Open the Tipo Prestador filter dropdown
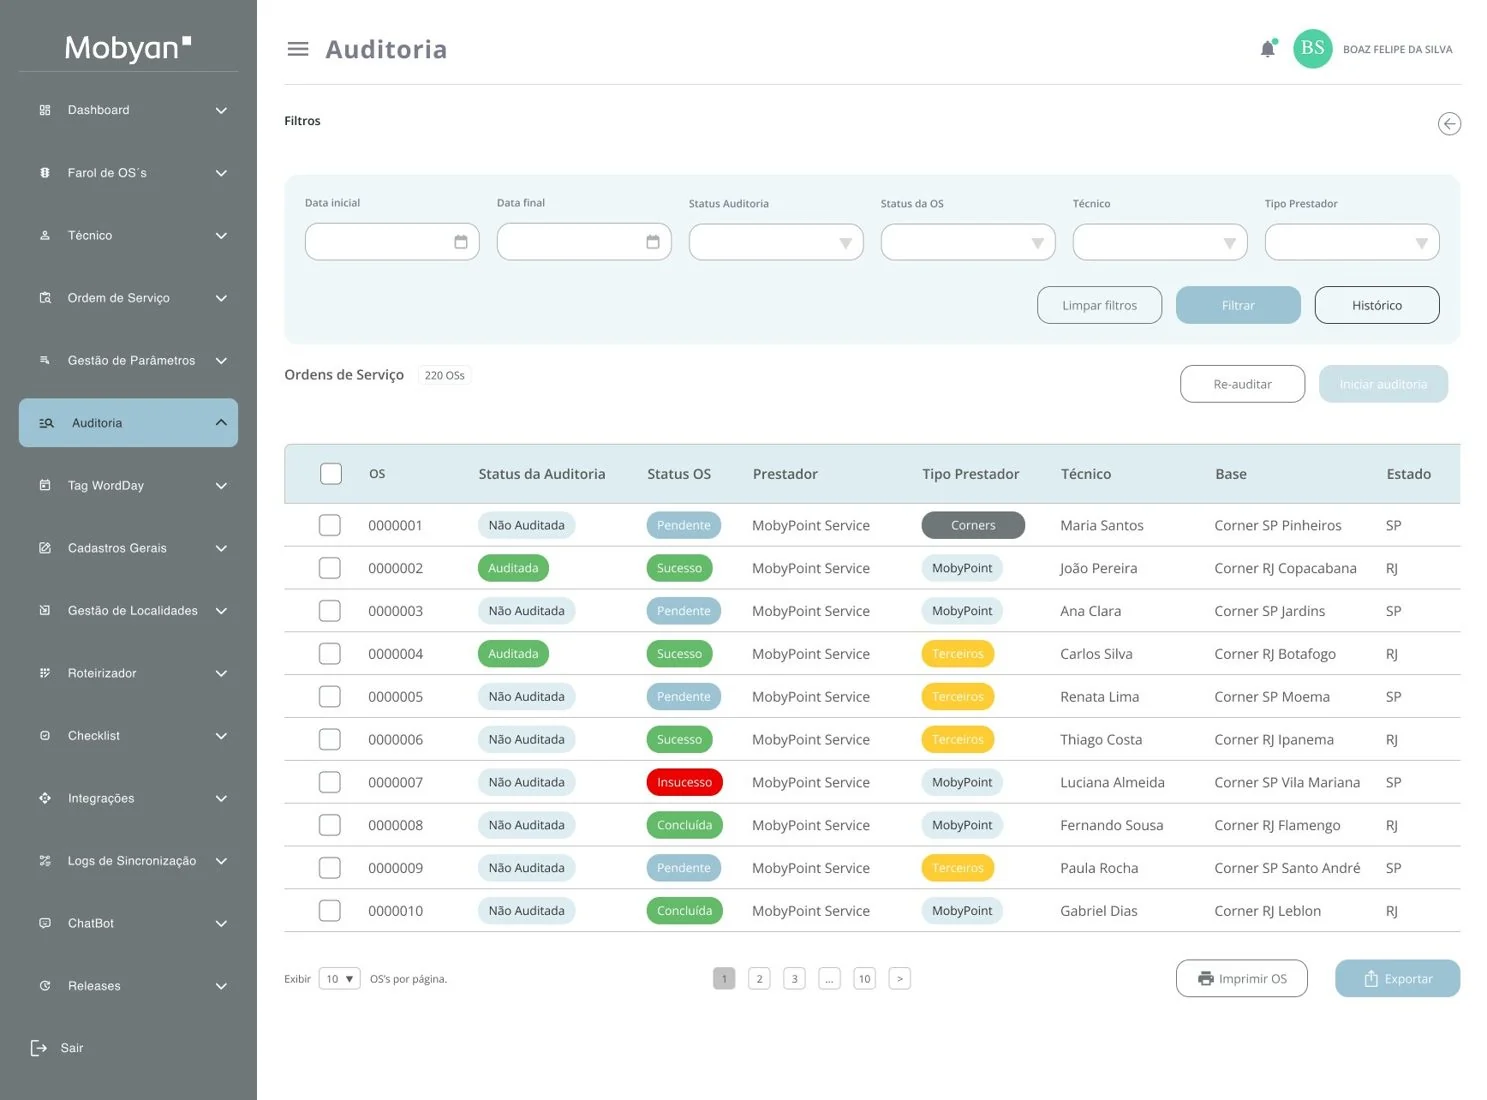1487x1100 pixels. click(1352, 242)
